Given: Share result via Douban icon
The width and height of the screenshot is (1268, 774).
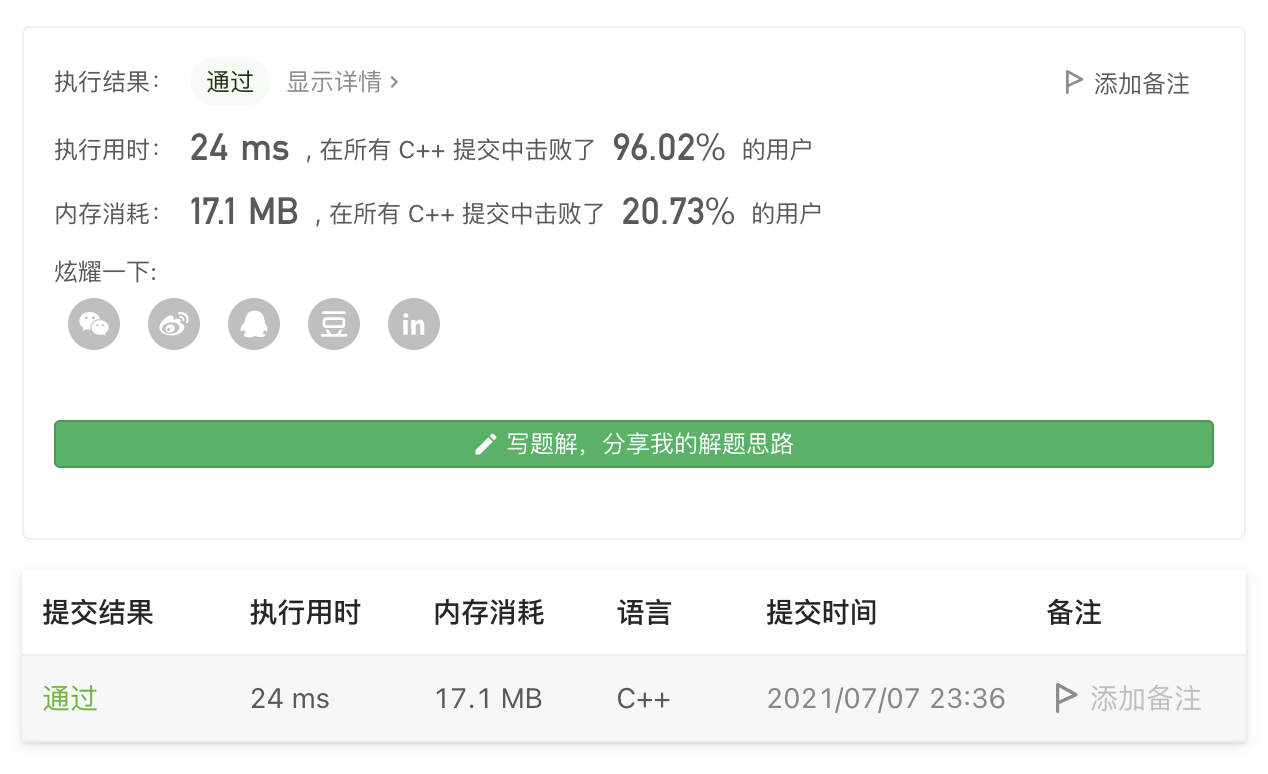Looking at the screenshot, I should (x=334, y=324).
